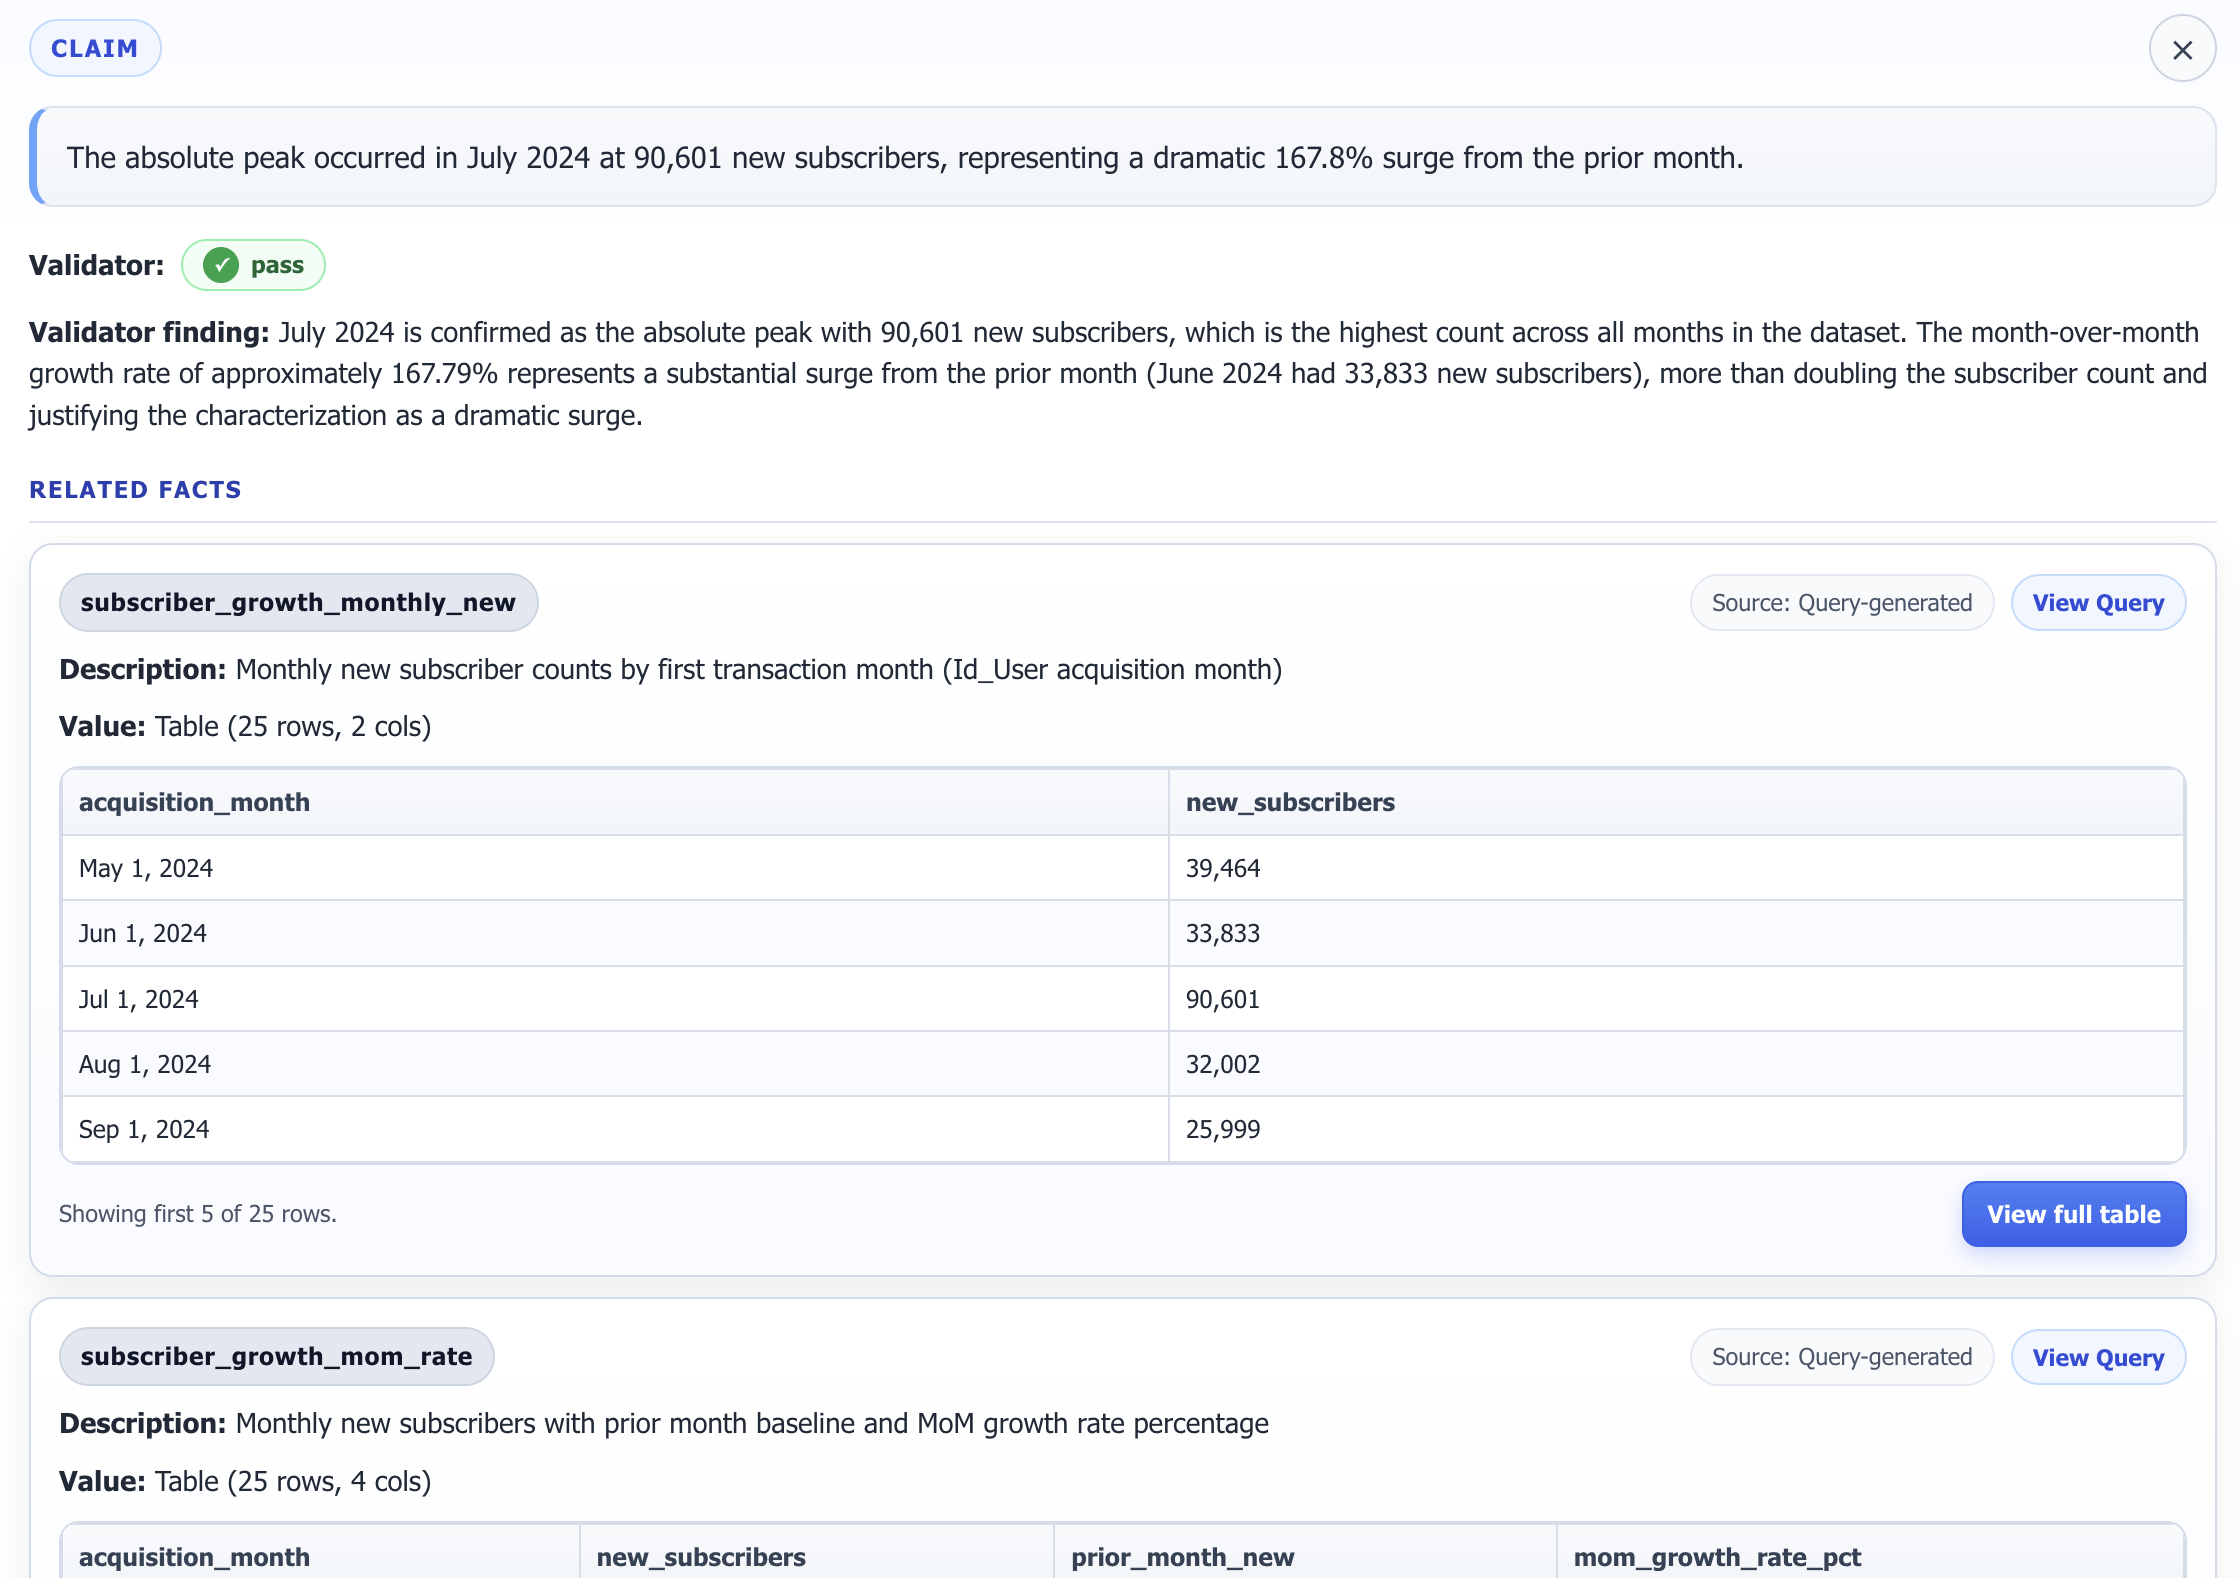
Task: Click the Table (25 rows, 2 cols) value text
Action: tap(293, 726)
